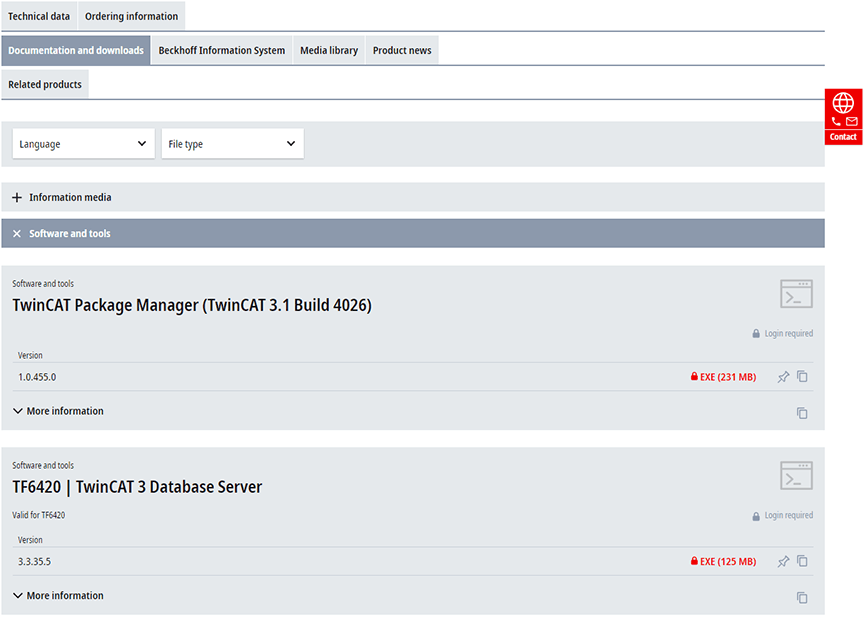The image size is (866, 619).
Task: Copy icon in TF6420 More information row
Action: (x=802, y=597)
